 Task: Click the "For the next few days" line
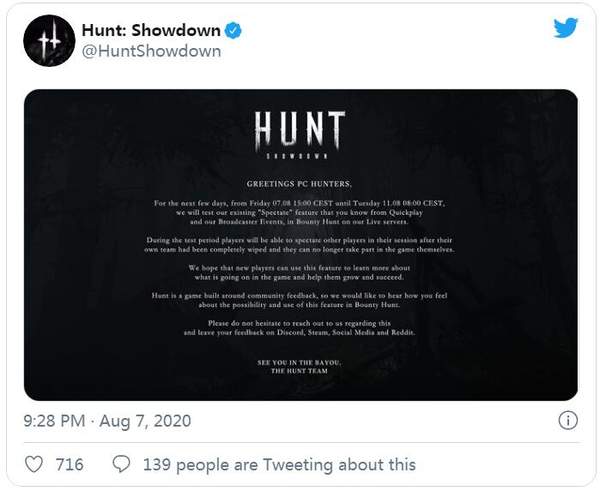point(300,204)
